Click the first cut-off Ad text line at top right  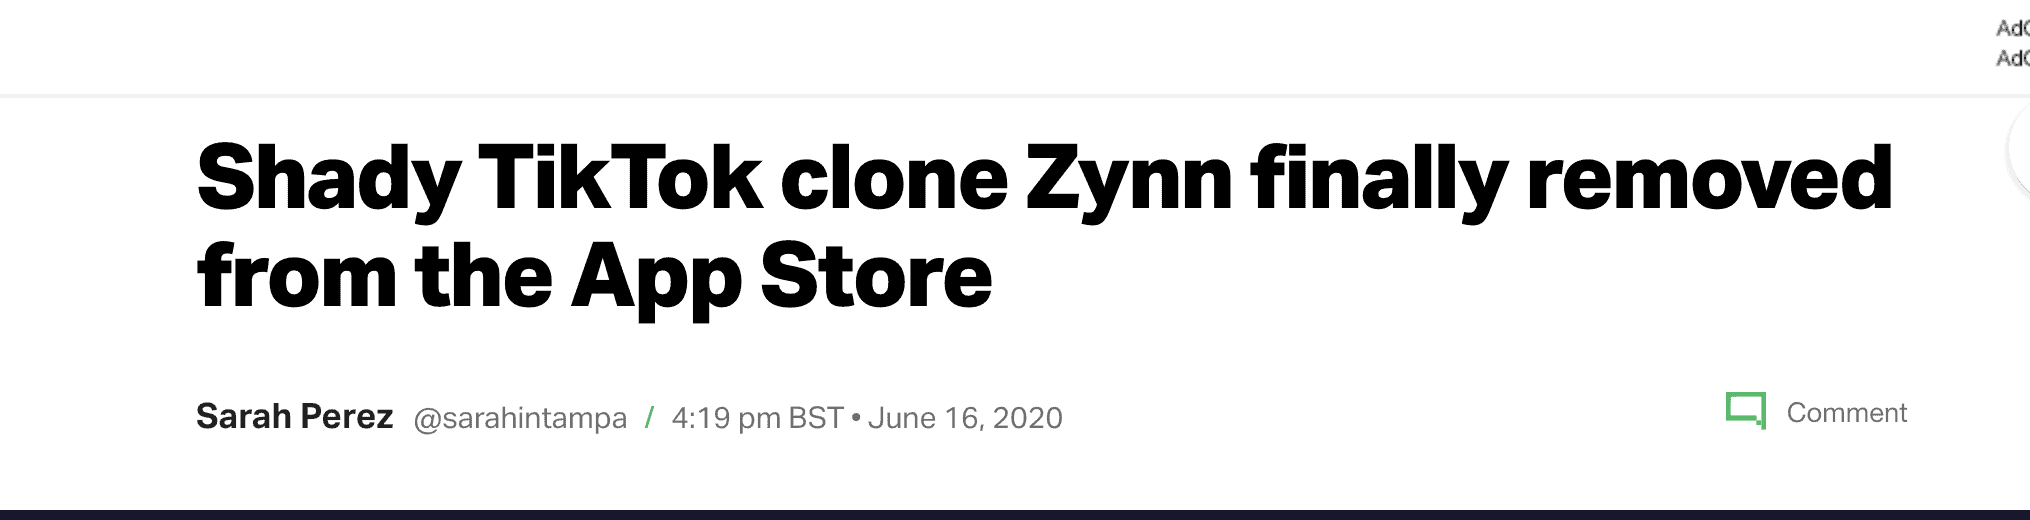[x=2012, y=28]
